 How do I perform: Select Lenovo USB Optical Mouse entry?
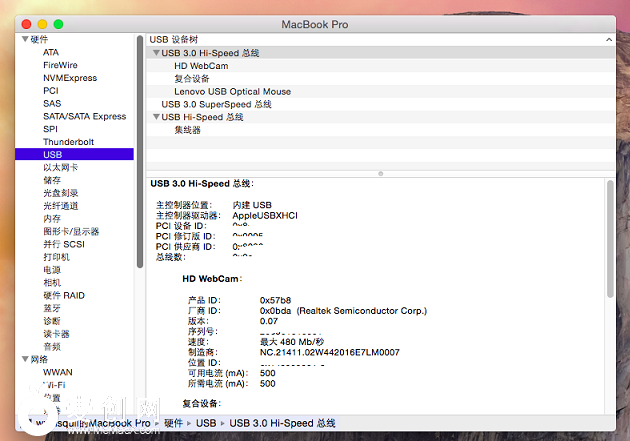(232, 91)
